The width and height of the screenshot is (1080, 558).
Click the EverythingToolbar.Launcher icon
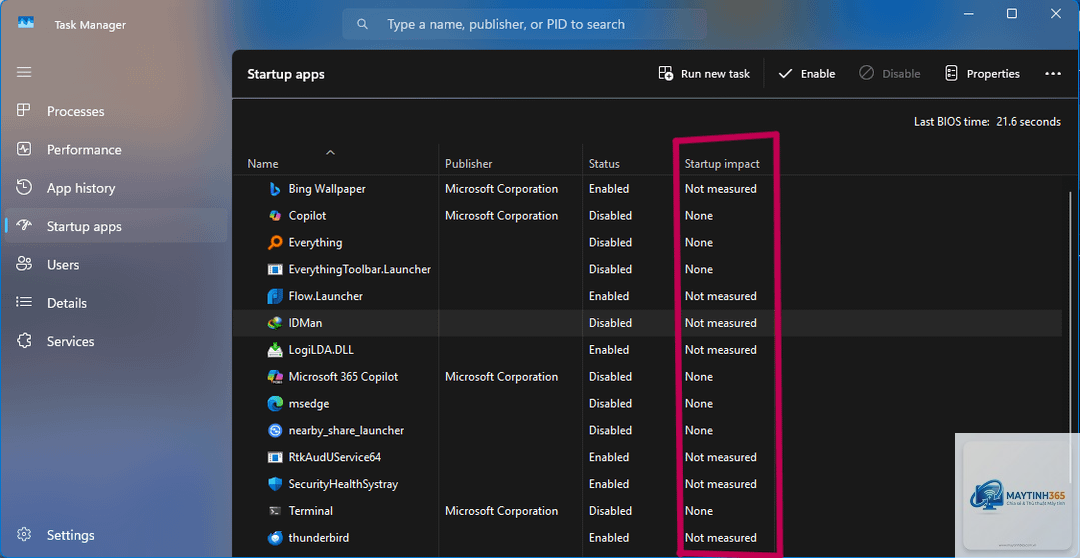[x=275, y=269]
